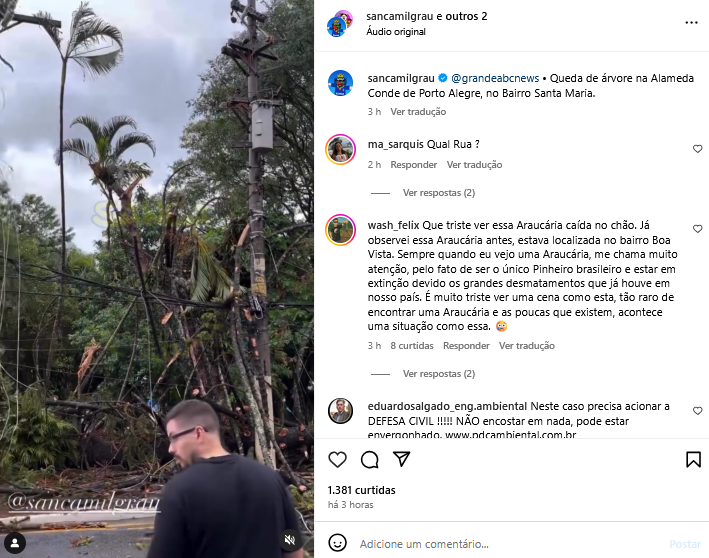Reply to ma_sarquis's comment
This screenshot has width=709, height=558.
coord(414,165)
